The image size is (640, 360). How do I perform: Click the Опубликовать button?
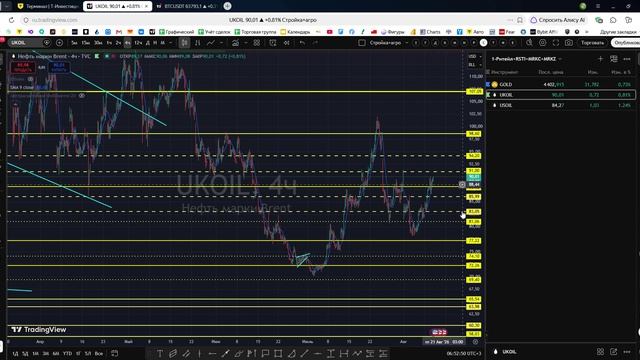coord(625,42)
